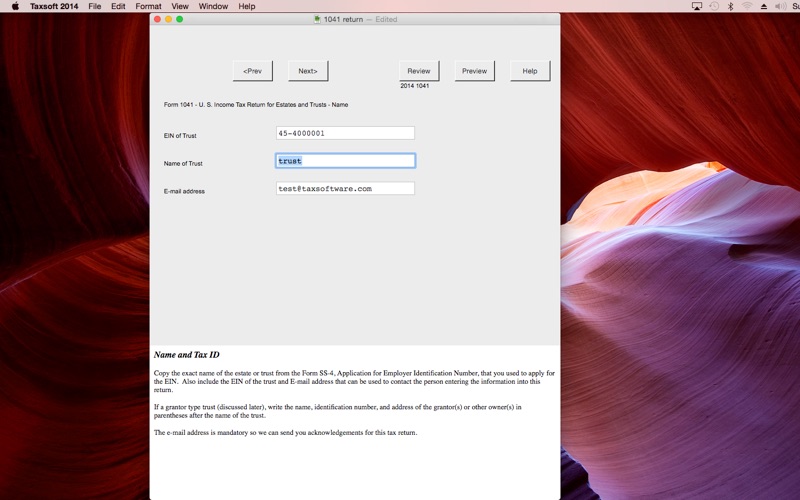Click the <Prev button
Screen dimensions: 800x500
[253, 71]
